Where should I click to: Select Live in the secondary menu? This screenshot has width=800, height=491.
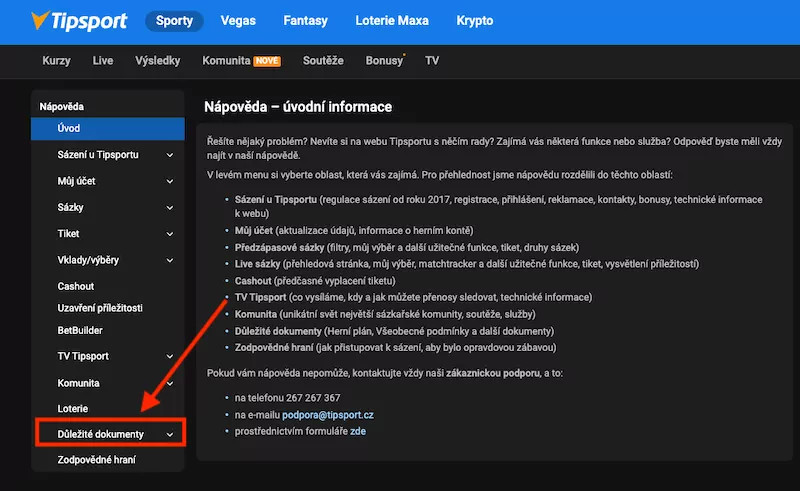coord(103,61)
